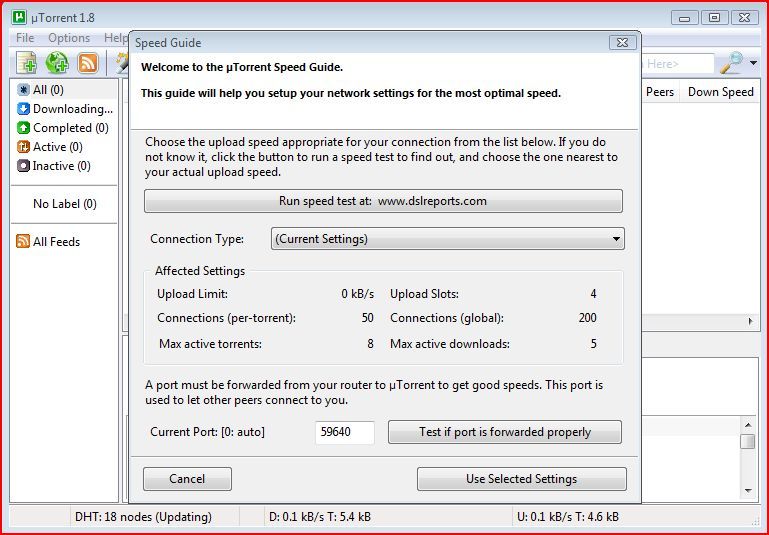Click the Current Port input field
The width and height of the screenshot is (769, 535).
point(345,432)
